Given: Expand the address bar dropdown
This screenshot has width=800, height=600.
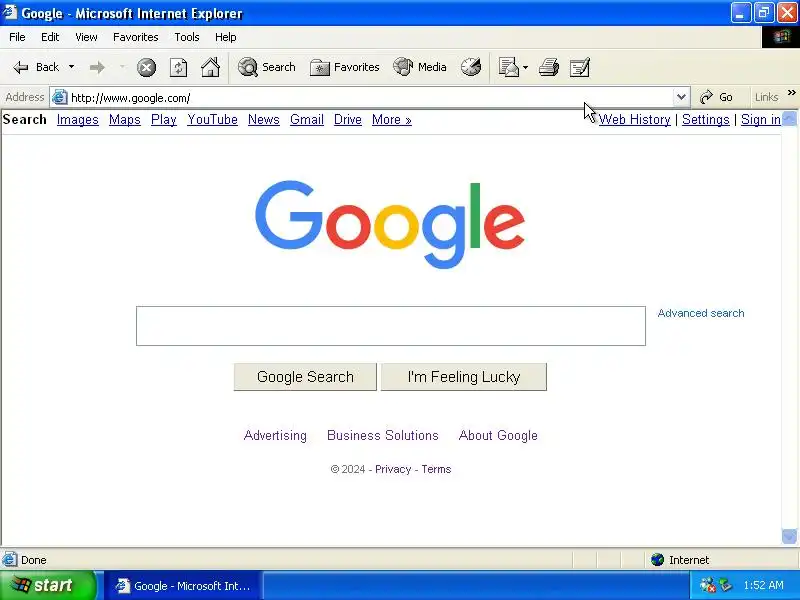Looking at the screenshot, I should coord(681,97).
